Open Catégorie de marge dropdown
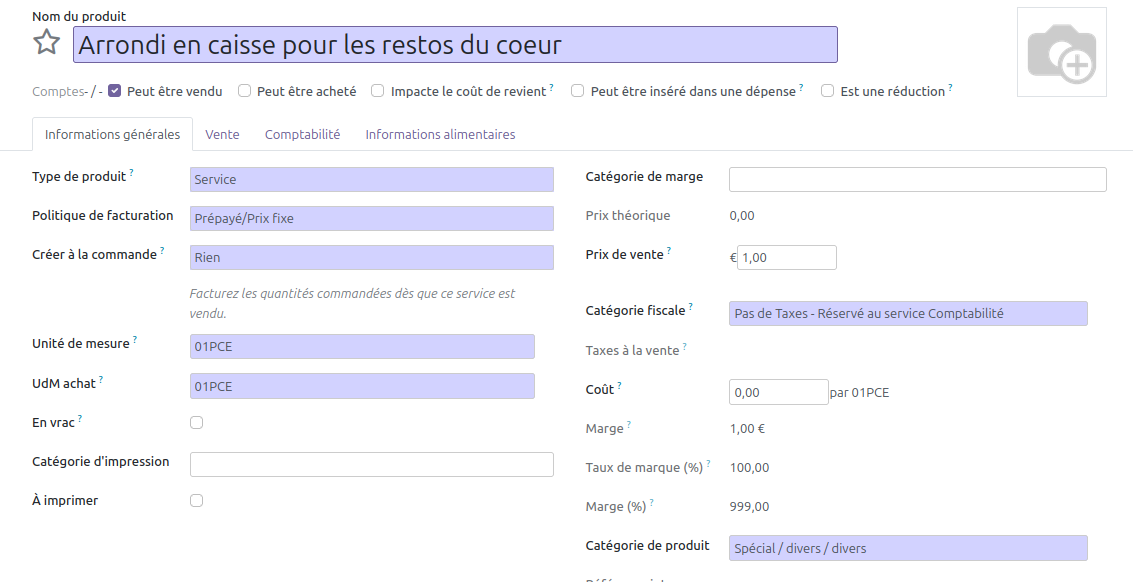The image size is (1133, 582). [917, 179]
